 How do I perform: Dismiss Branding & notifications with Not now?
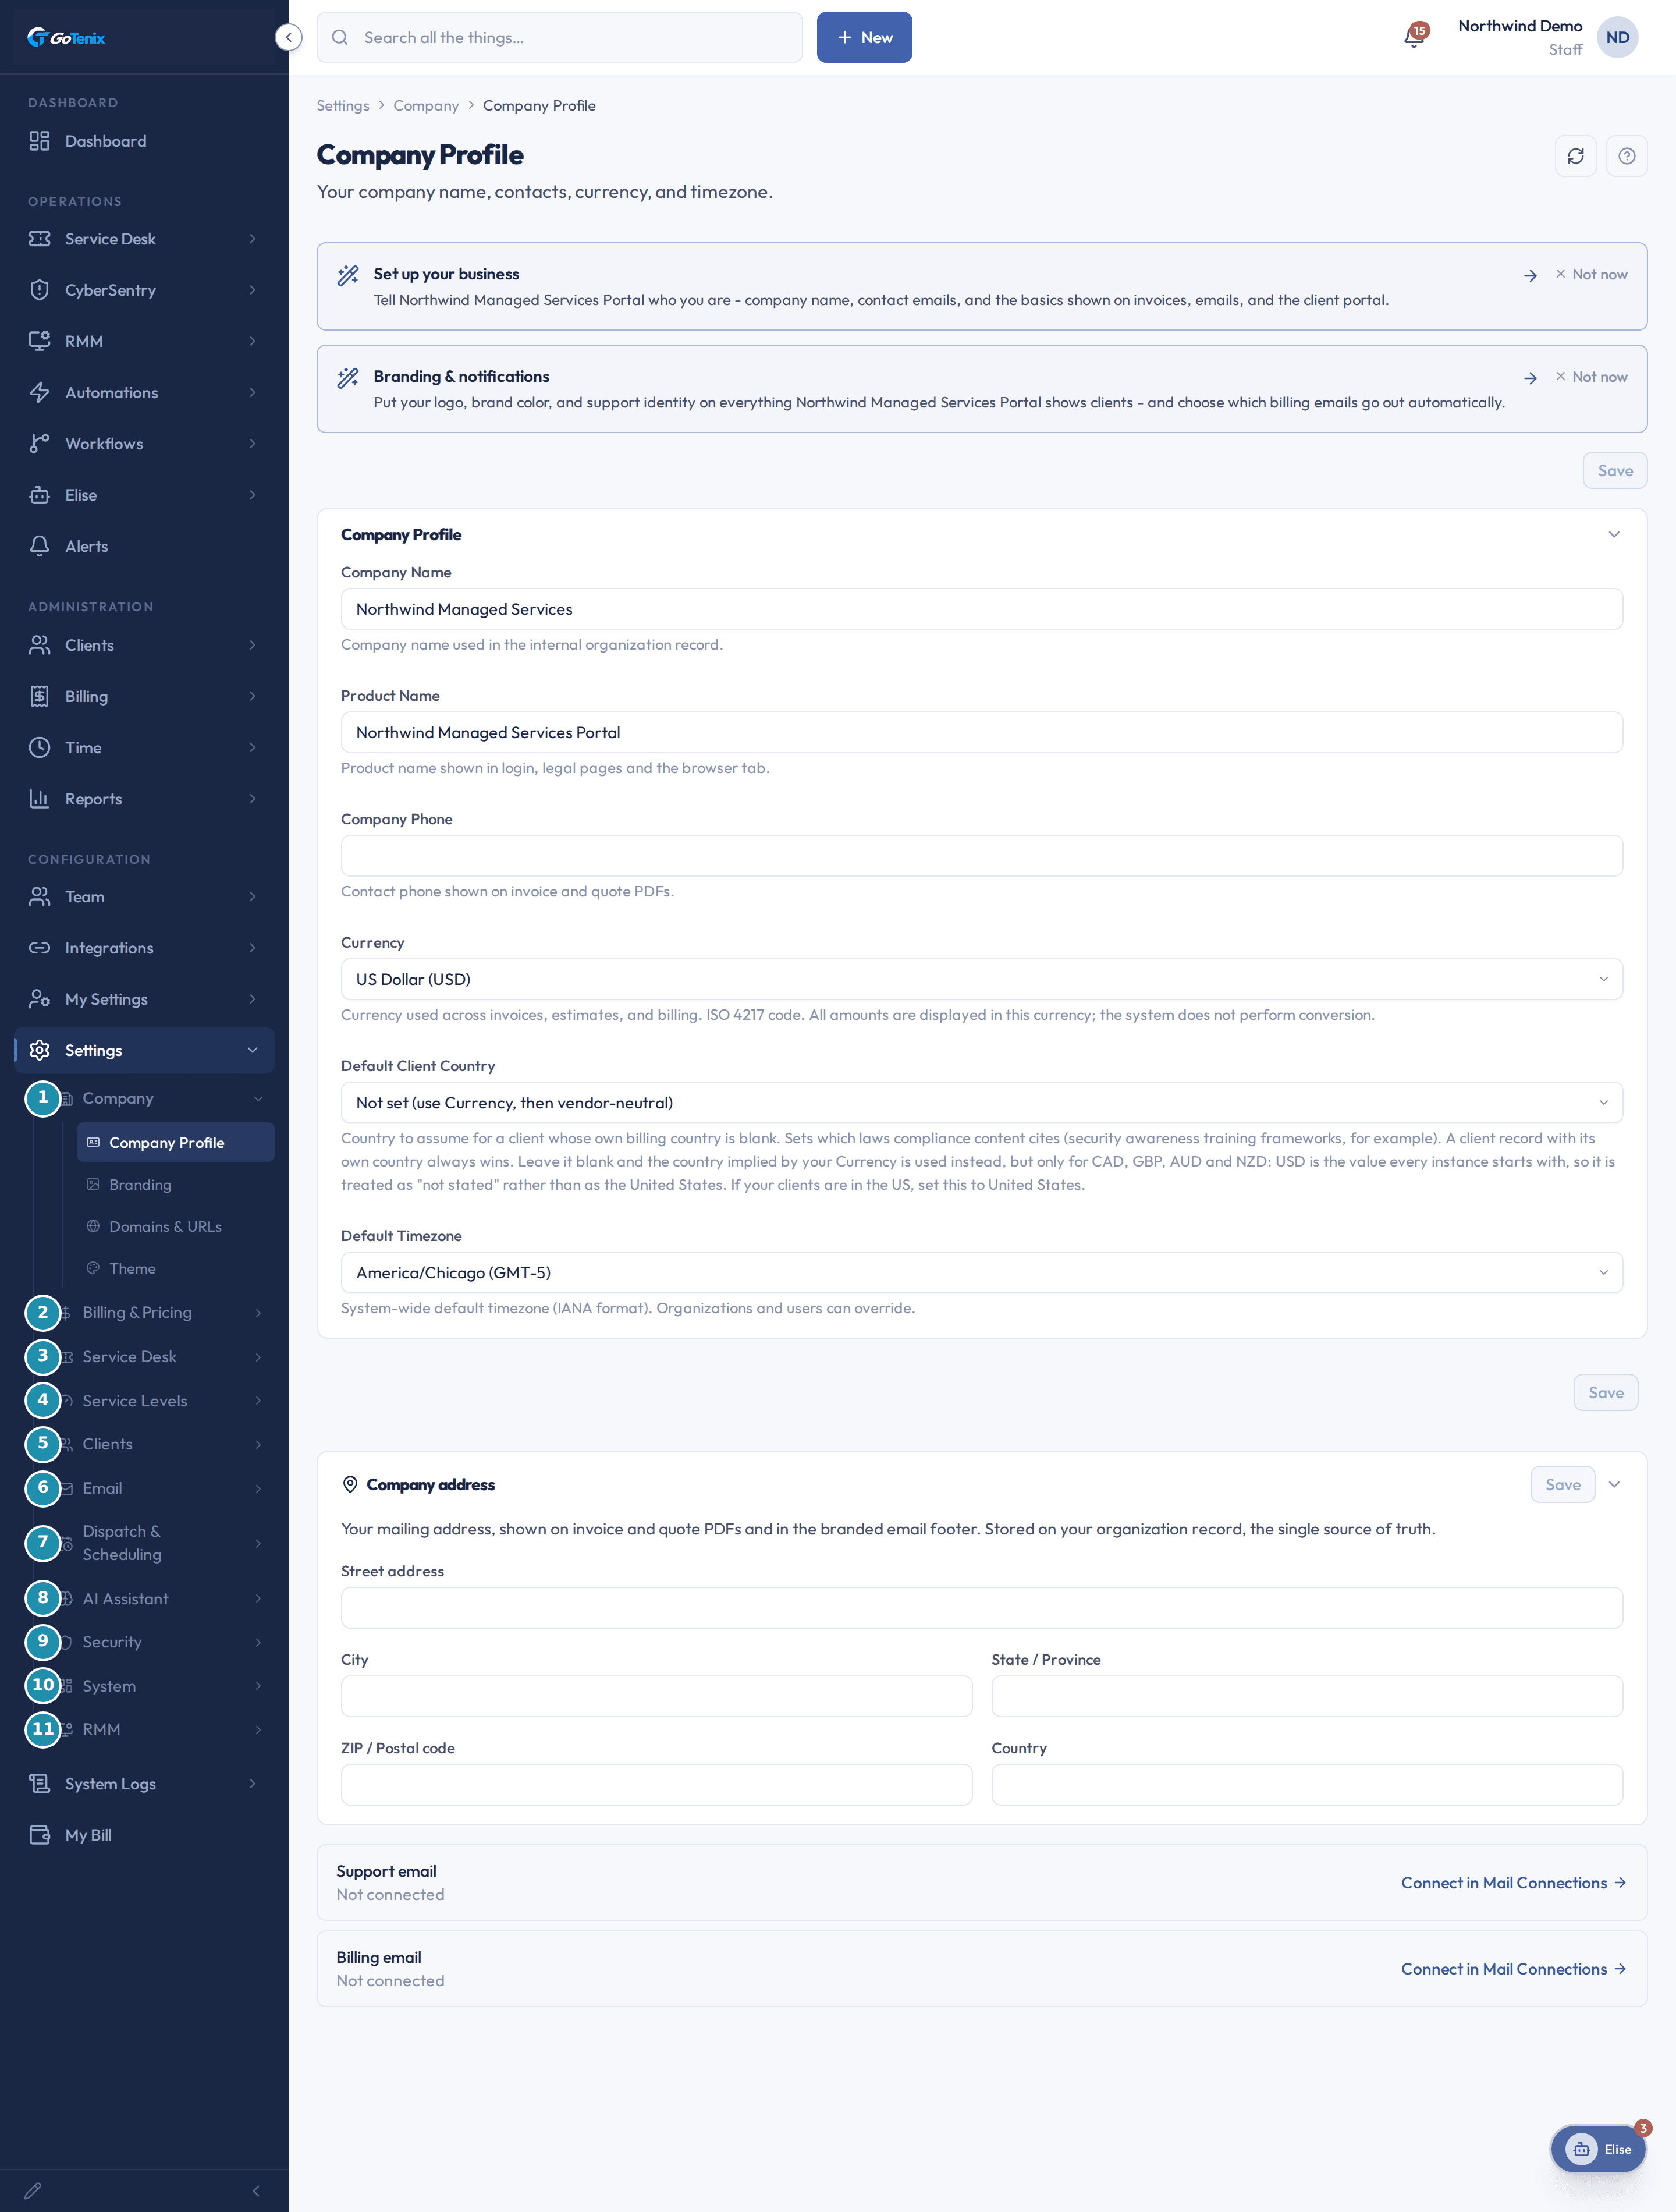click(1591, 377)
